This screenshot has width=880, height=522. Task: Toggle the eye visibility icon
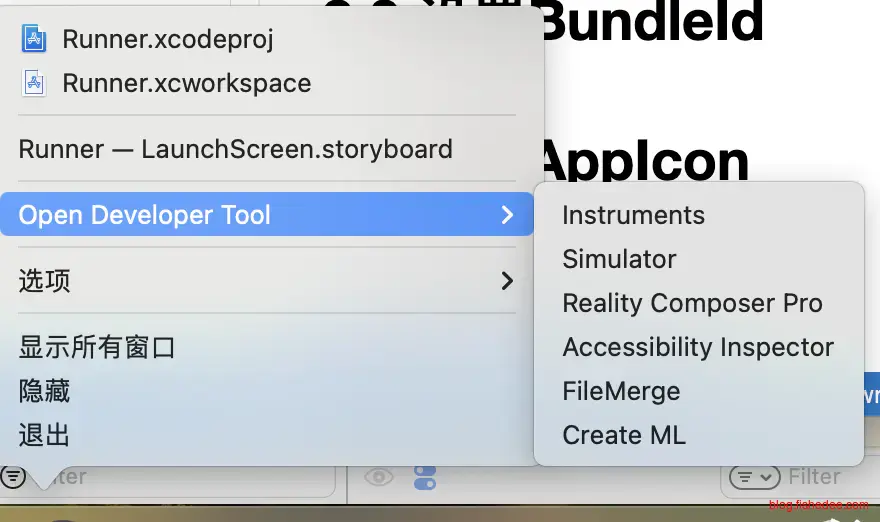[378, 477]
